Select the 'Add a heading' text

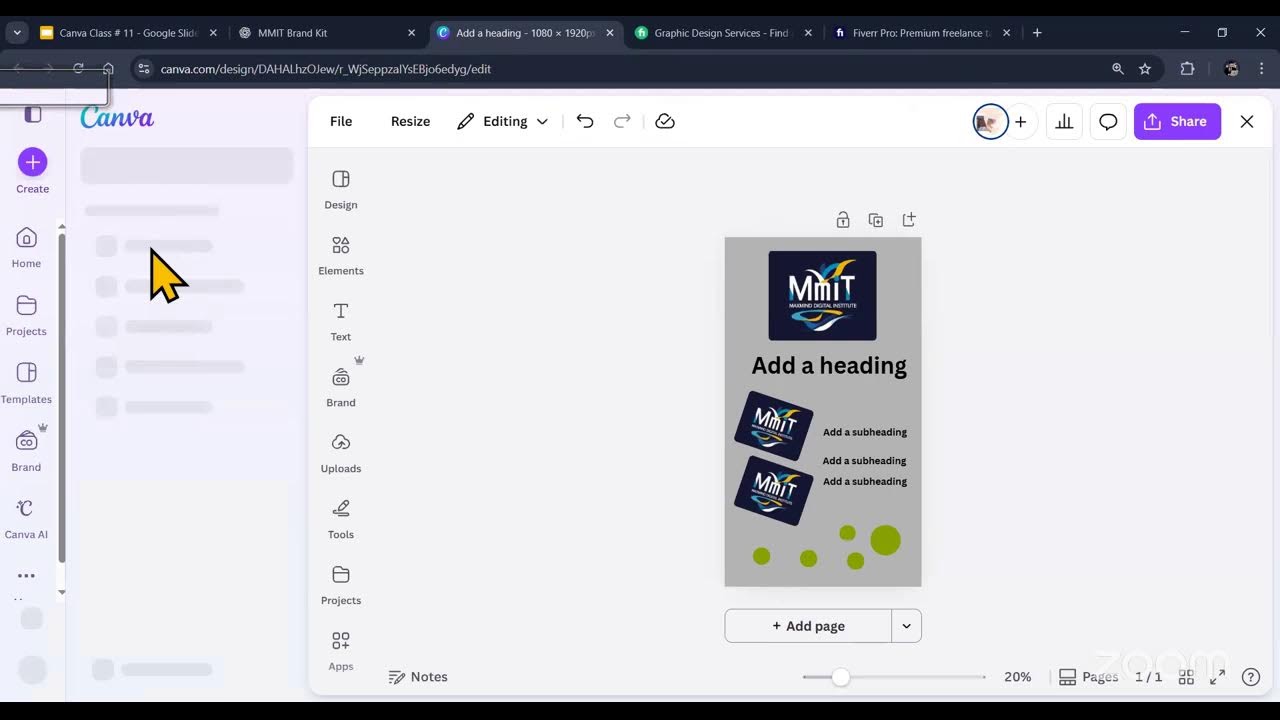pyautogui.click(x=829, y=366)
